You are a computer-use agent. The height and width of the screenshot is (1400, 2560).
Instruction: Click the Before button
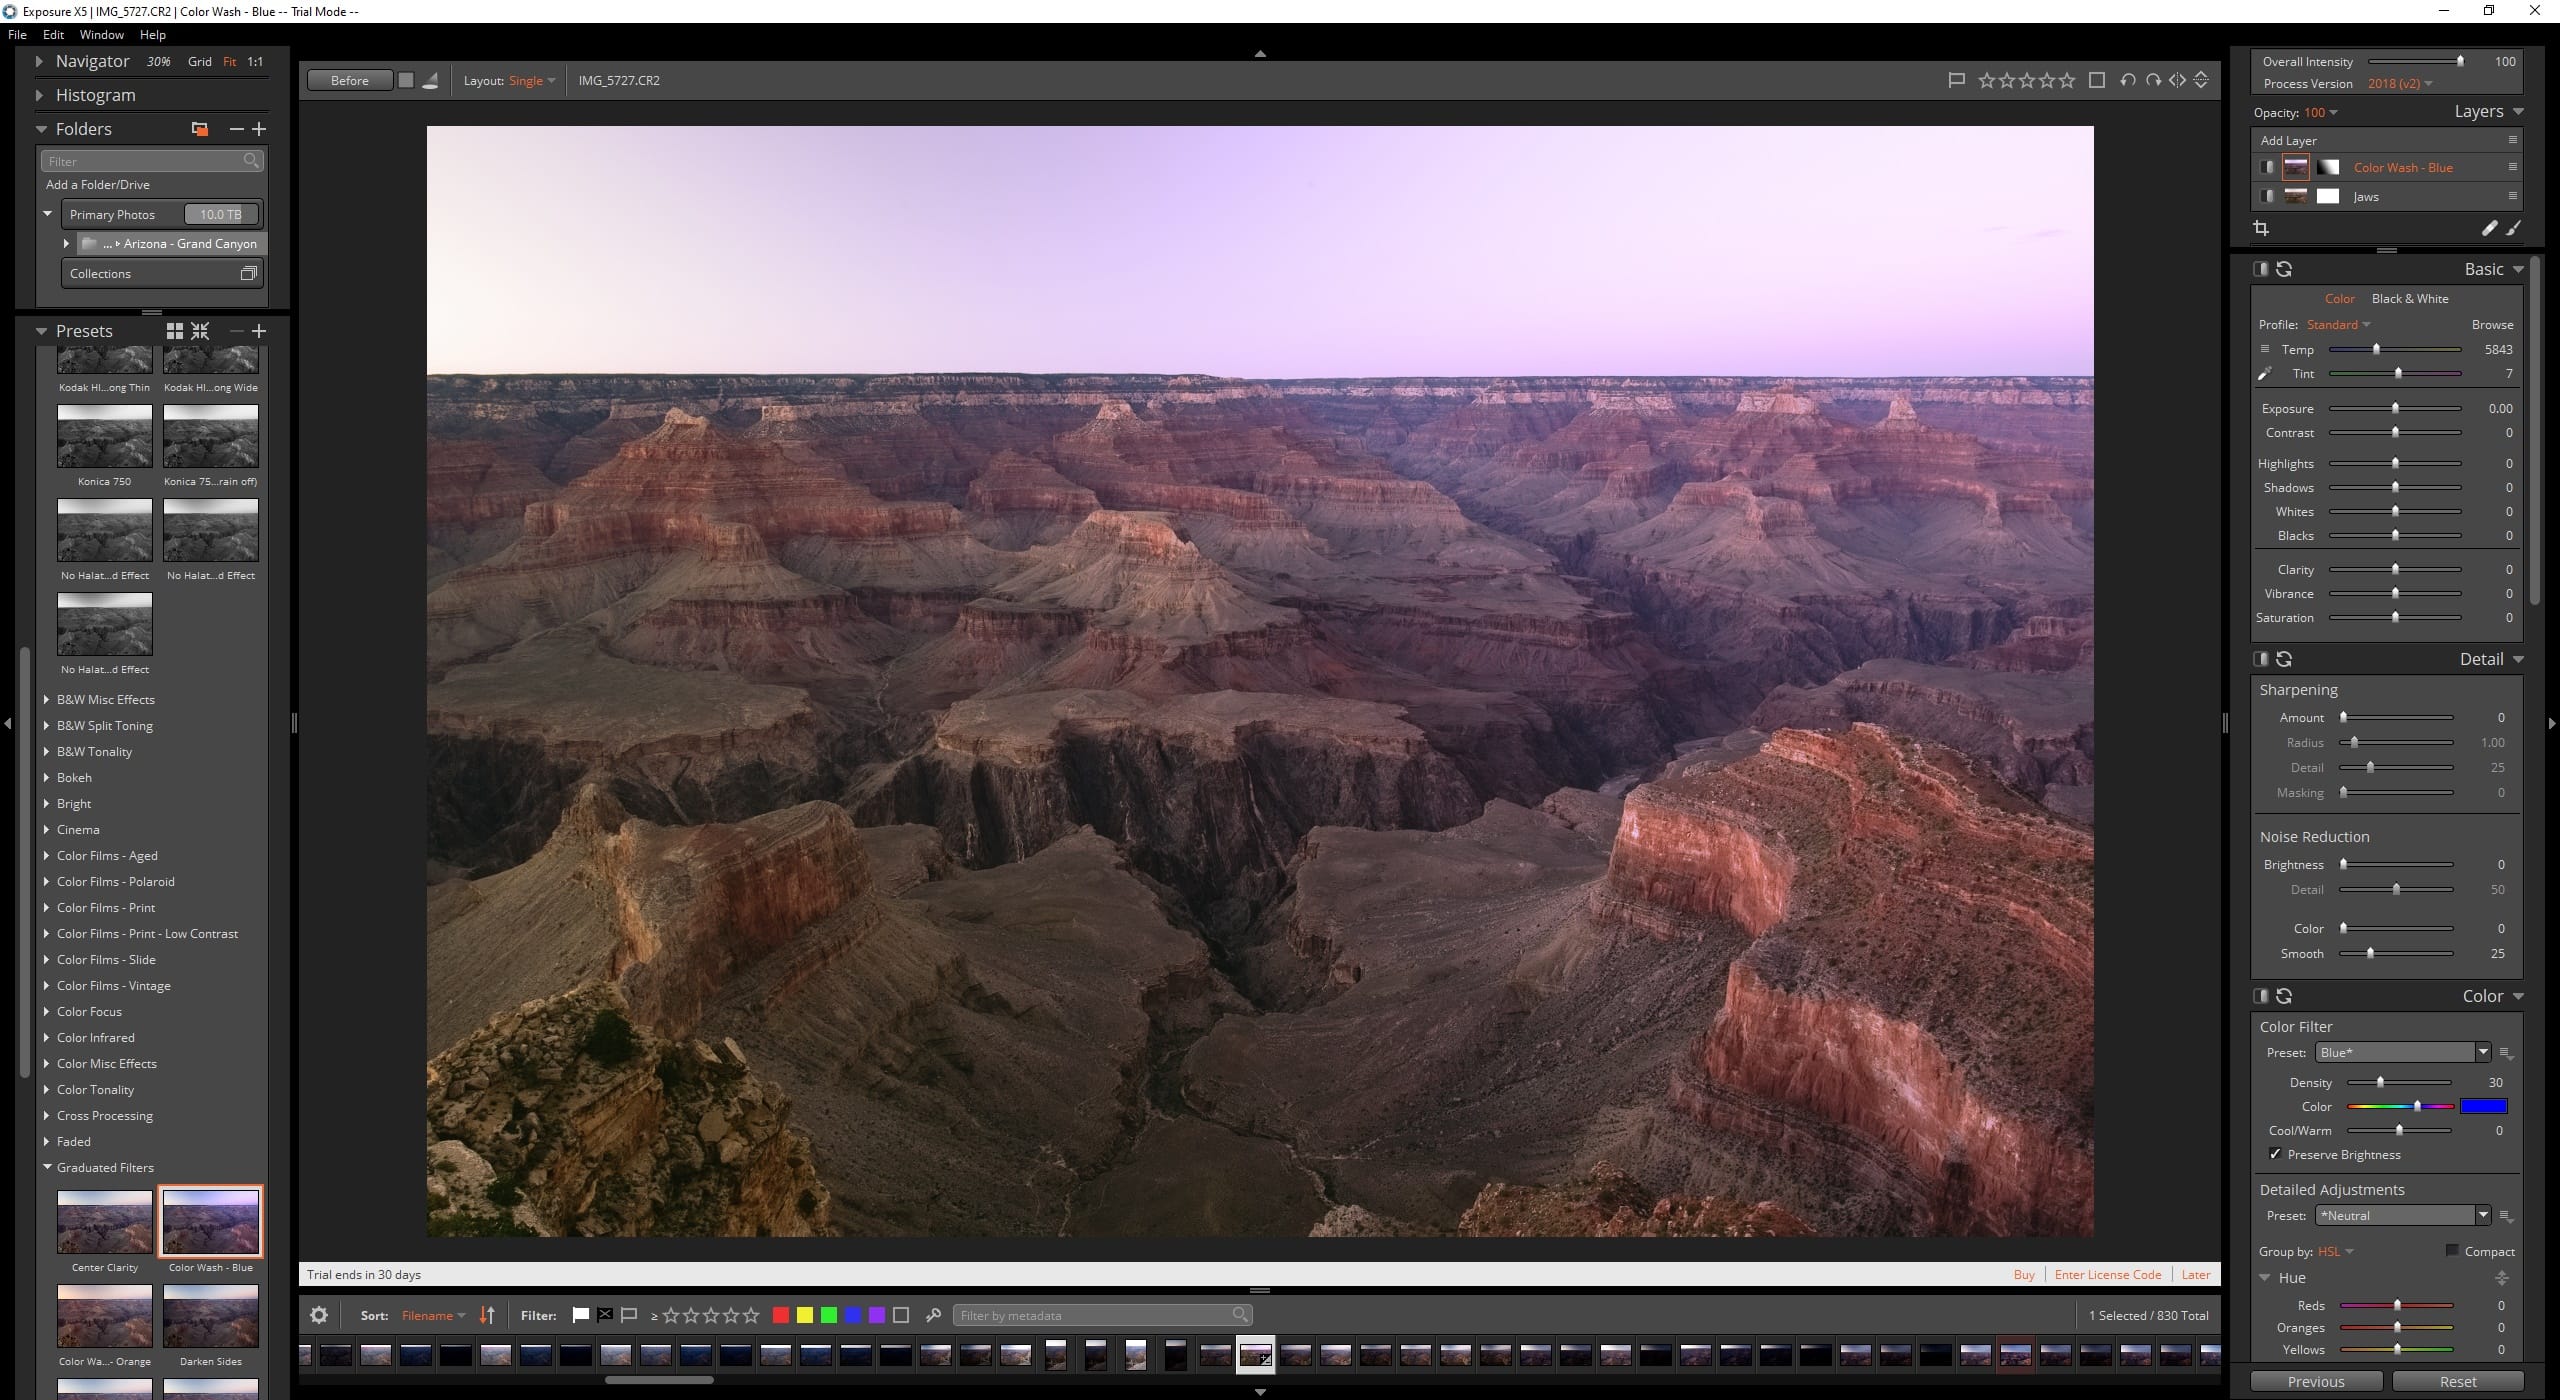coord(349,80)
